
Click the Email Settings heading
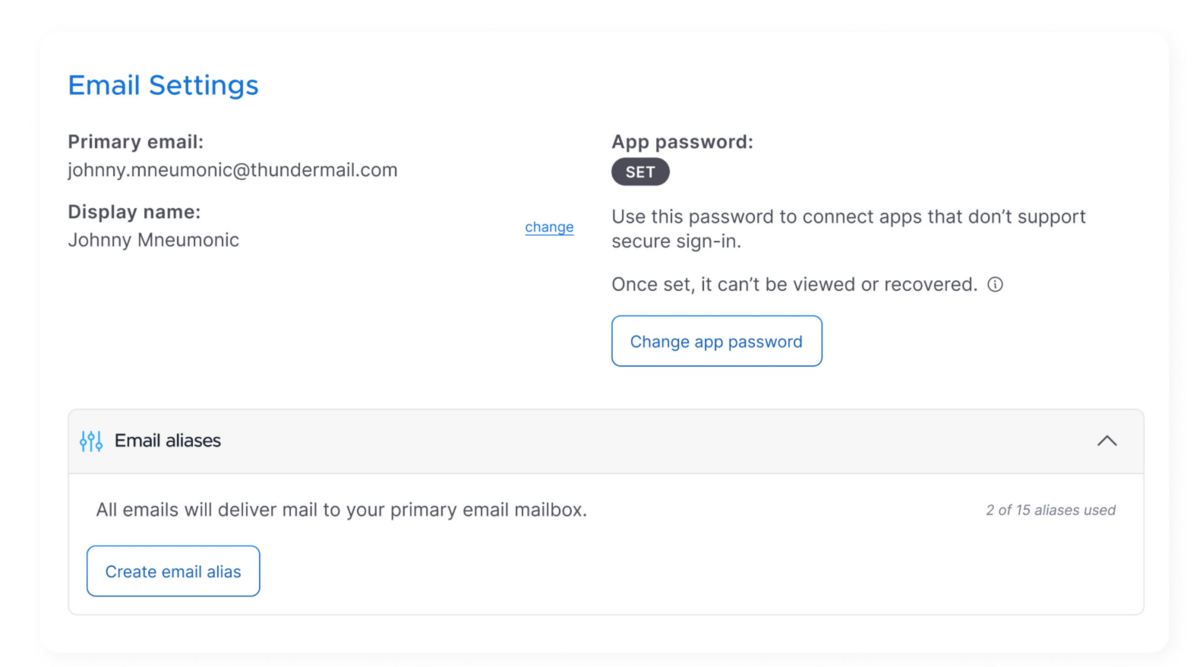point(163,85)
